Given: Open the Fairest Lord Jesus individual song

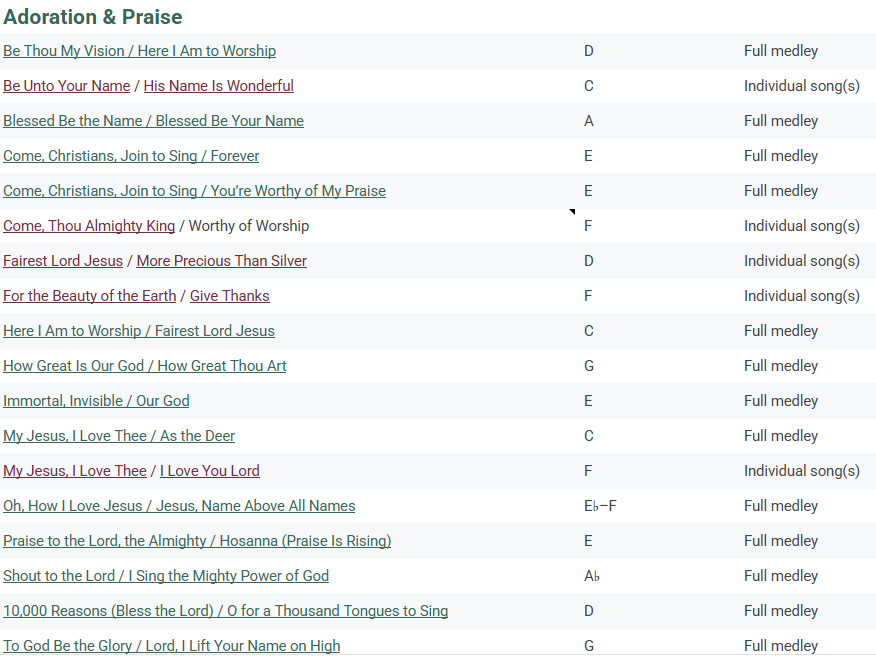Looking at the screenshot, I should point(62,261).
